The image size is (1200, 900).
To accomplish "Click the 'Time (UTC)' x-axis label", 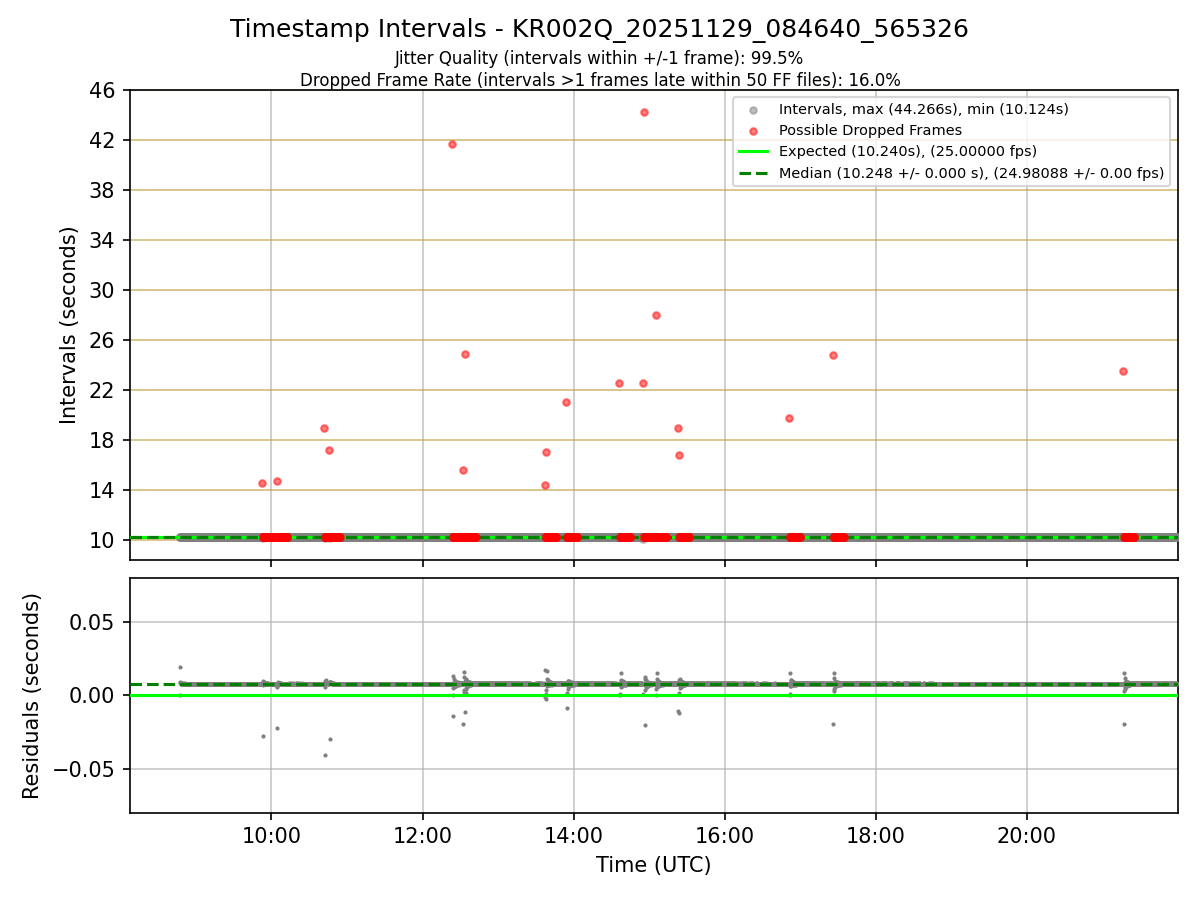I will pyautogui.click(x=653, y=865).
